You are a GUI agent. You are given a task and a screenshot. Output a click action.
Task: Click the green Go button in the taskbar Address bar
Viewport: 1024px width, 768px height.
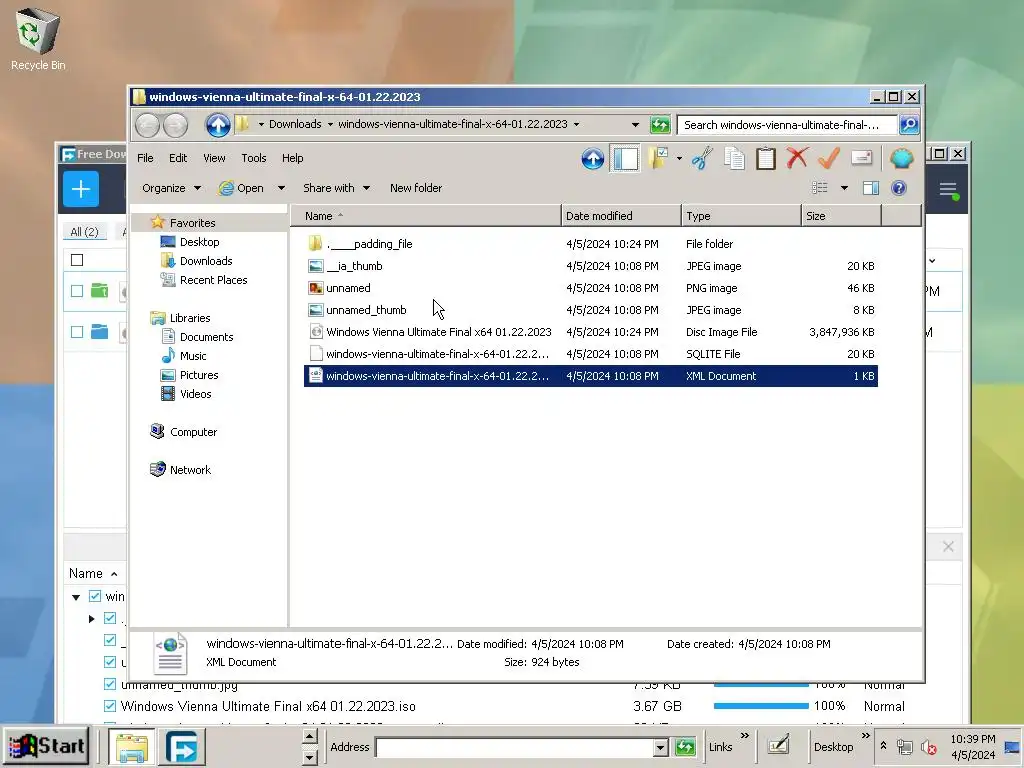coord(685,747)
